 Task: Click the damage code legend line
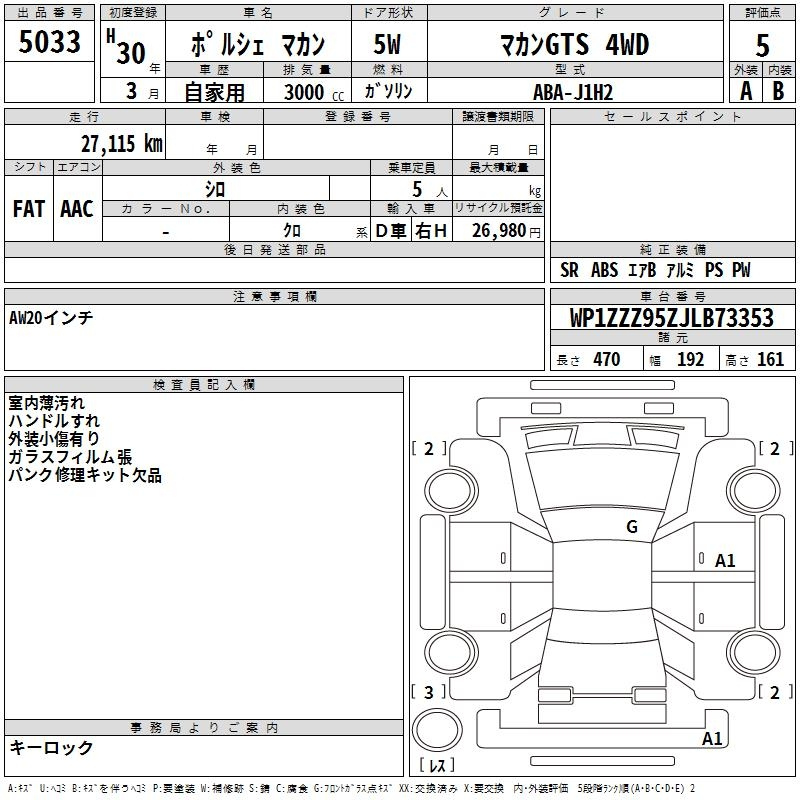352,789
